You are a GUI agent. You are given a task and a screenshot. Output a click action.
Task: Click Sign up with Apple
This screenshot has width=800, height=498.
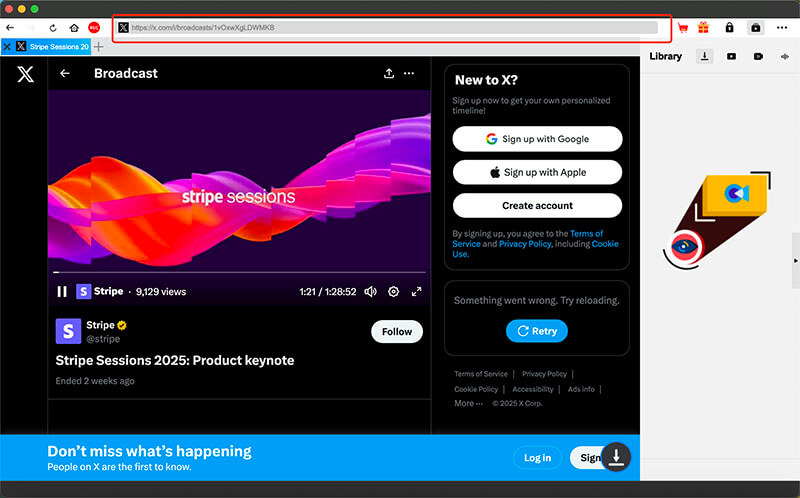(537, 172)
